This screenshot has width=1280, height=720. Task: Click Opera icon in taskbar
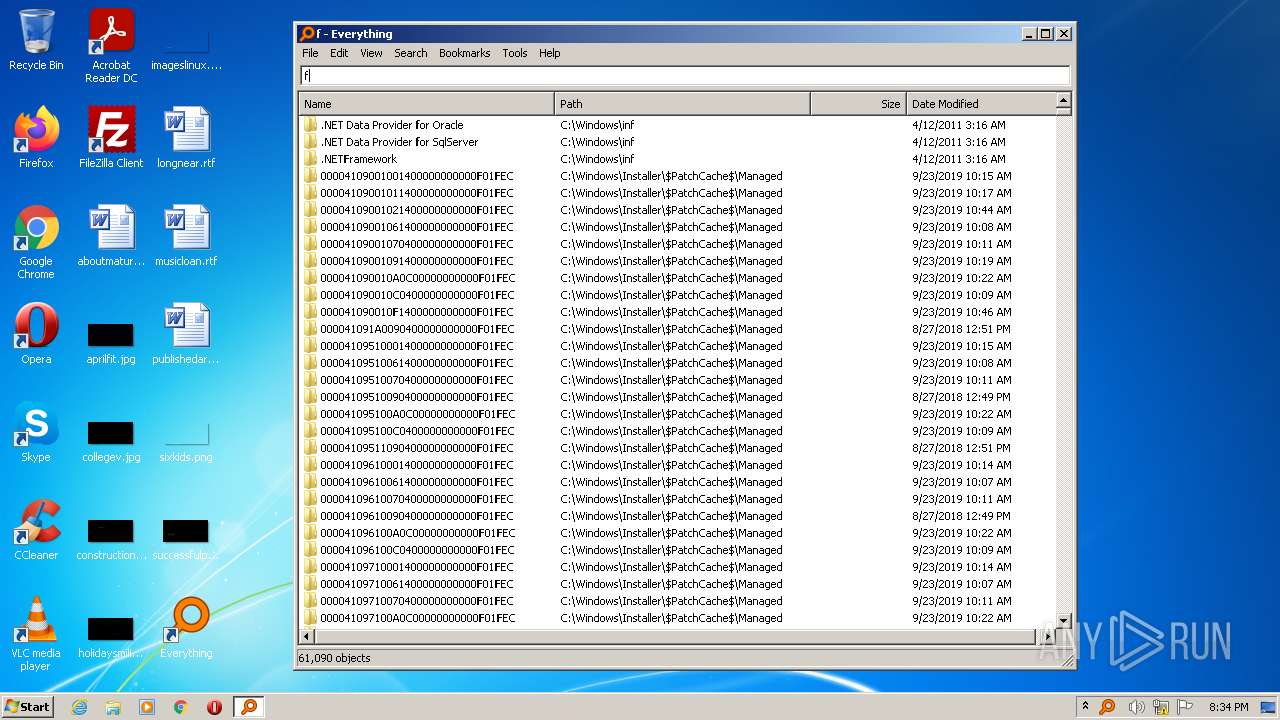coord(214,707)
